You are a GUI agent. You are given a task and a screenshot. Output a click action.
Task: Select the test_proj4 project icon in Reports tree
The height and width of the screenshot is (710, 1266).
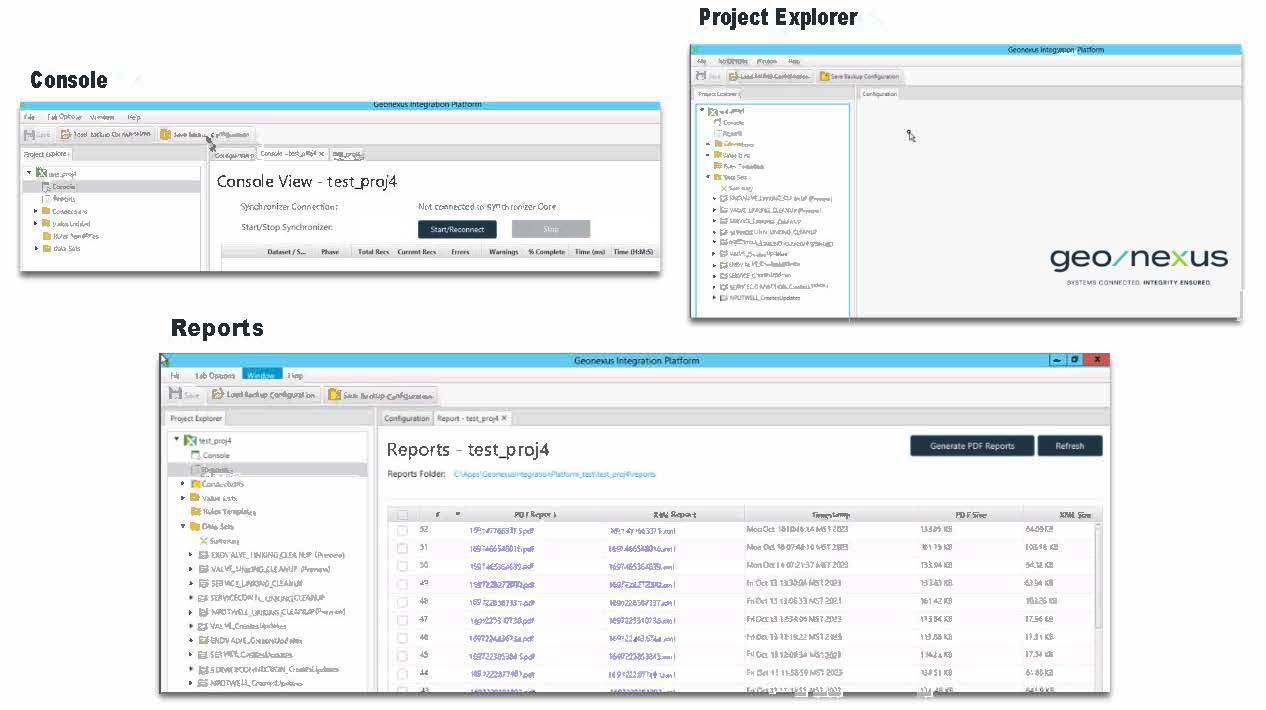tap(190, 440)
